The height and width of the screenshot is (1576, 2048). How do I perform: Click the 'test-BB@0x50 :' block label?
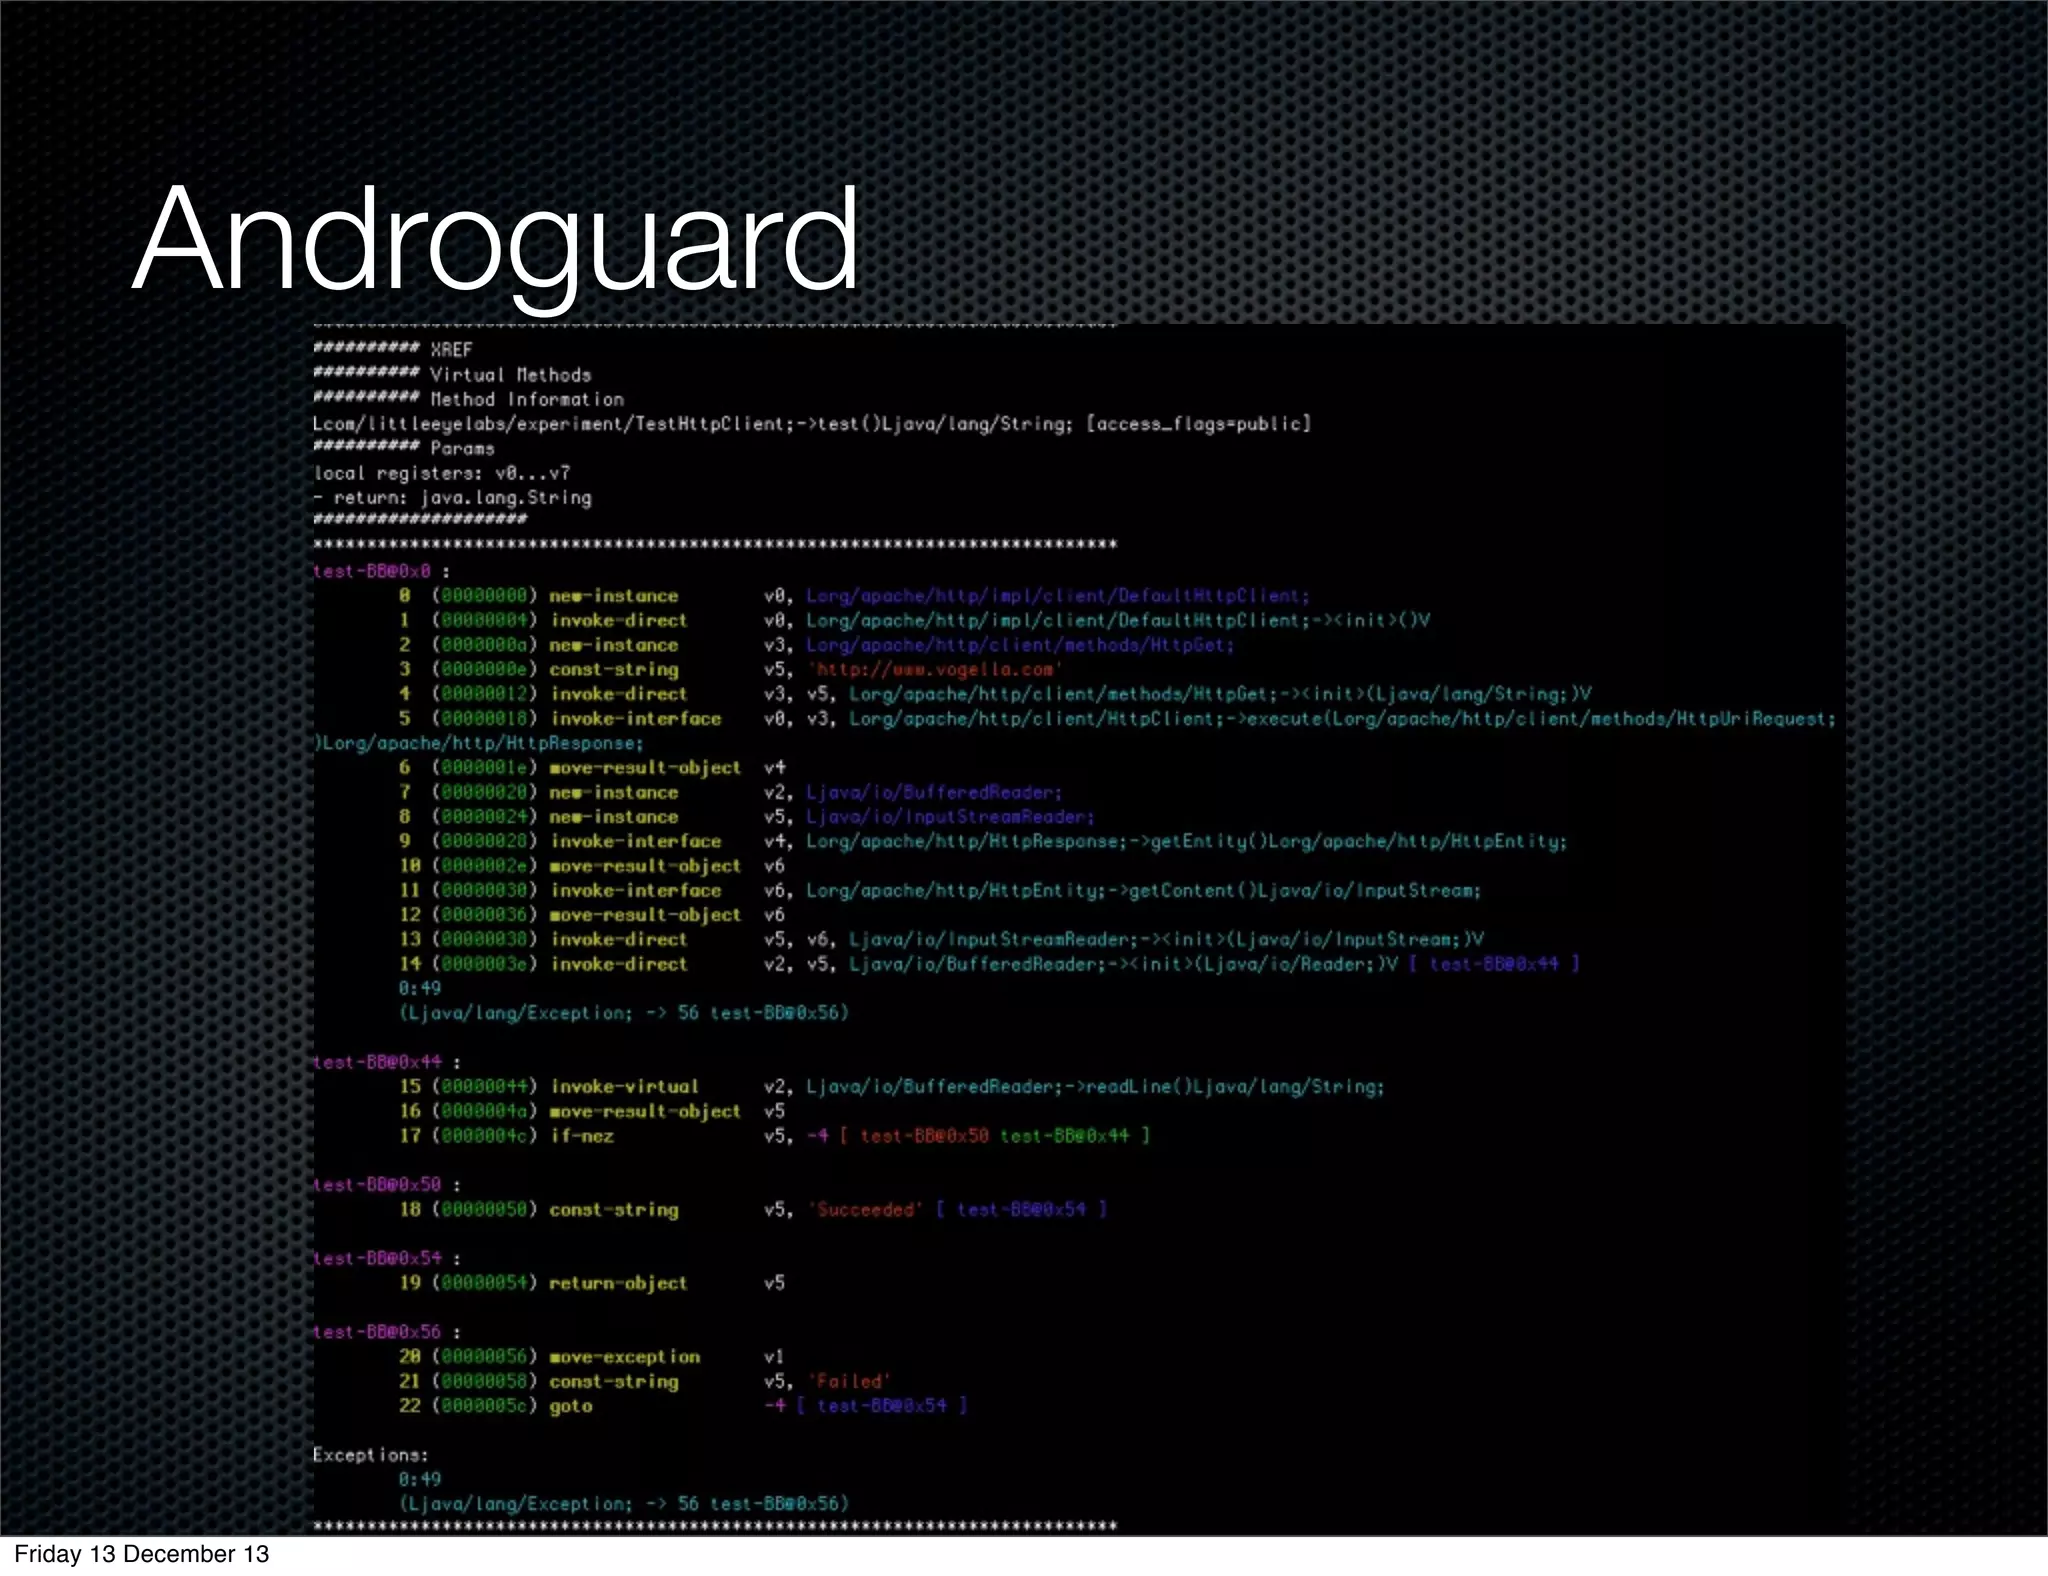tap(386, 1184)
